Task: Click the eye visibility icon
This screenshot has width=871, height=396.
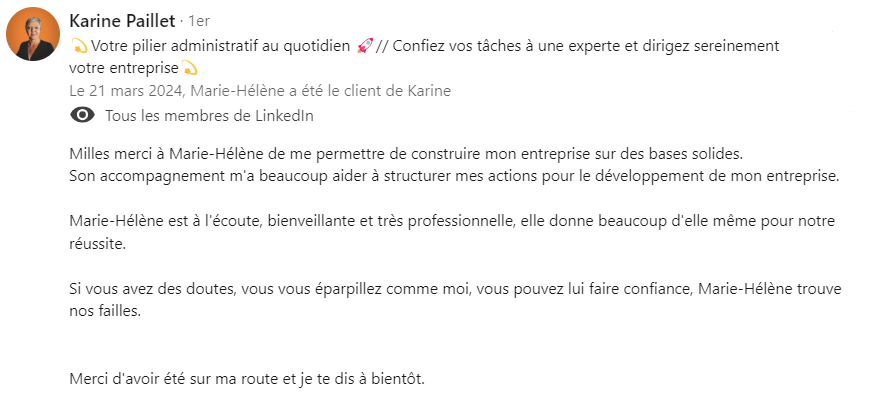Action: (x=82, y=116)
